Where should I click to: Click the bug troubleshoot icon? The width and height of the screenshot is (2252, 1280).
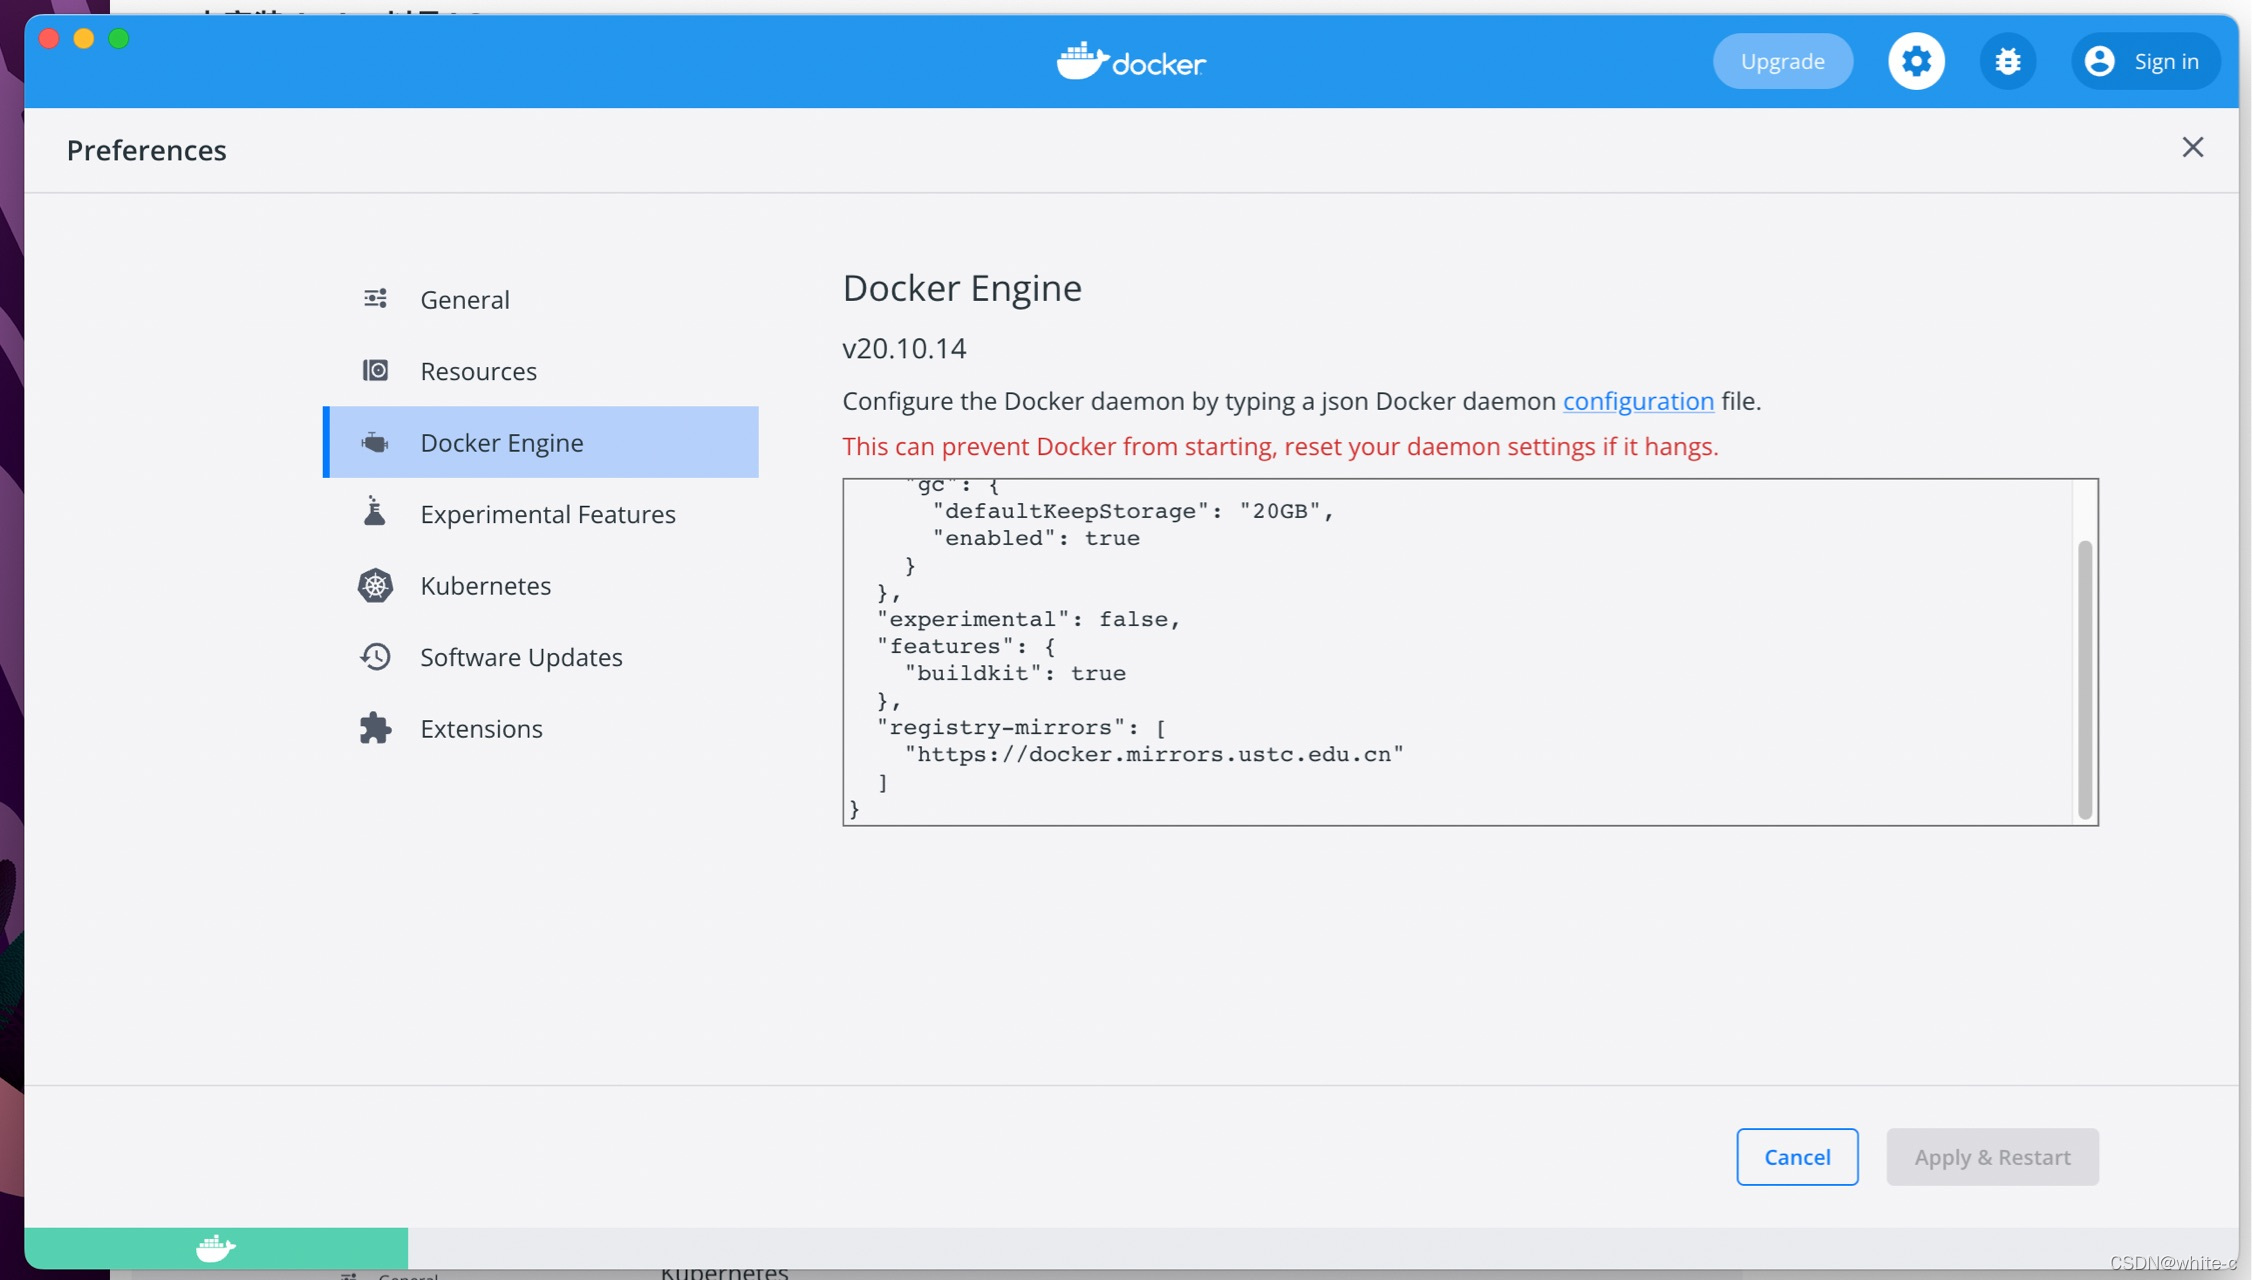[2007, 61]
